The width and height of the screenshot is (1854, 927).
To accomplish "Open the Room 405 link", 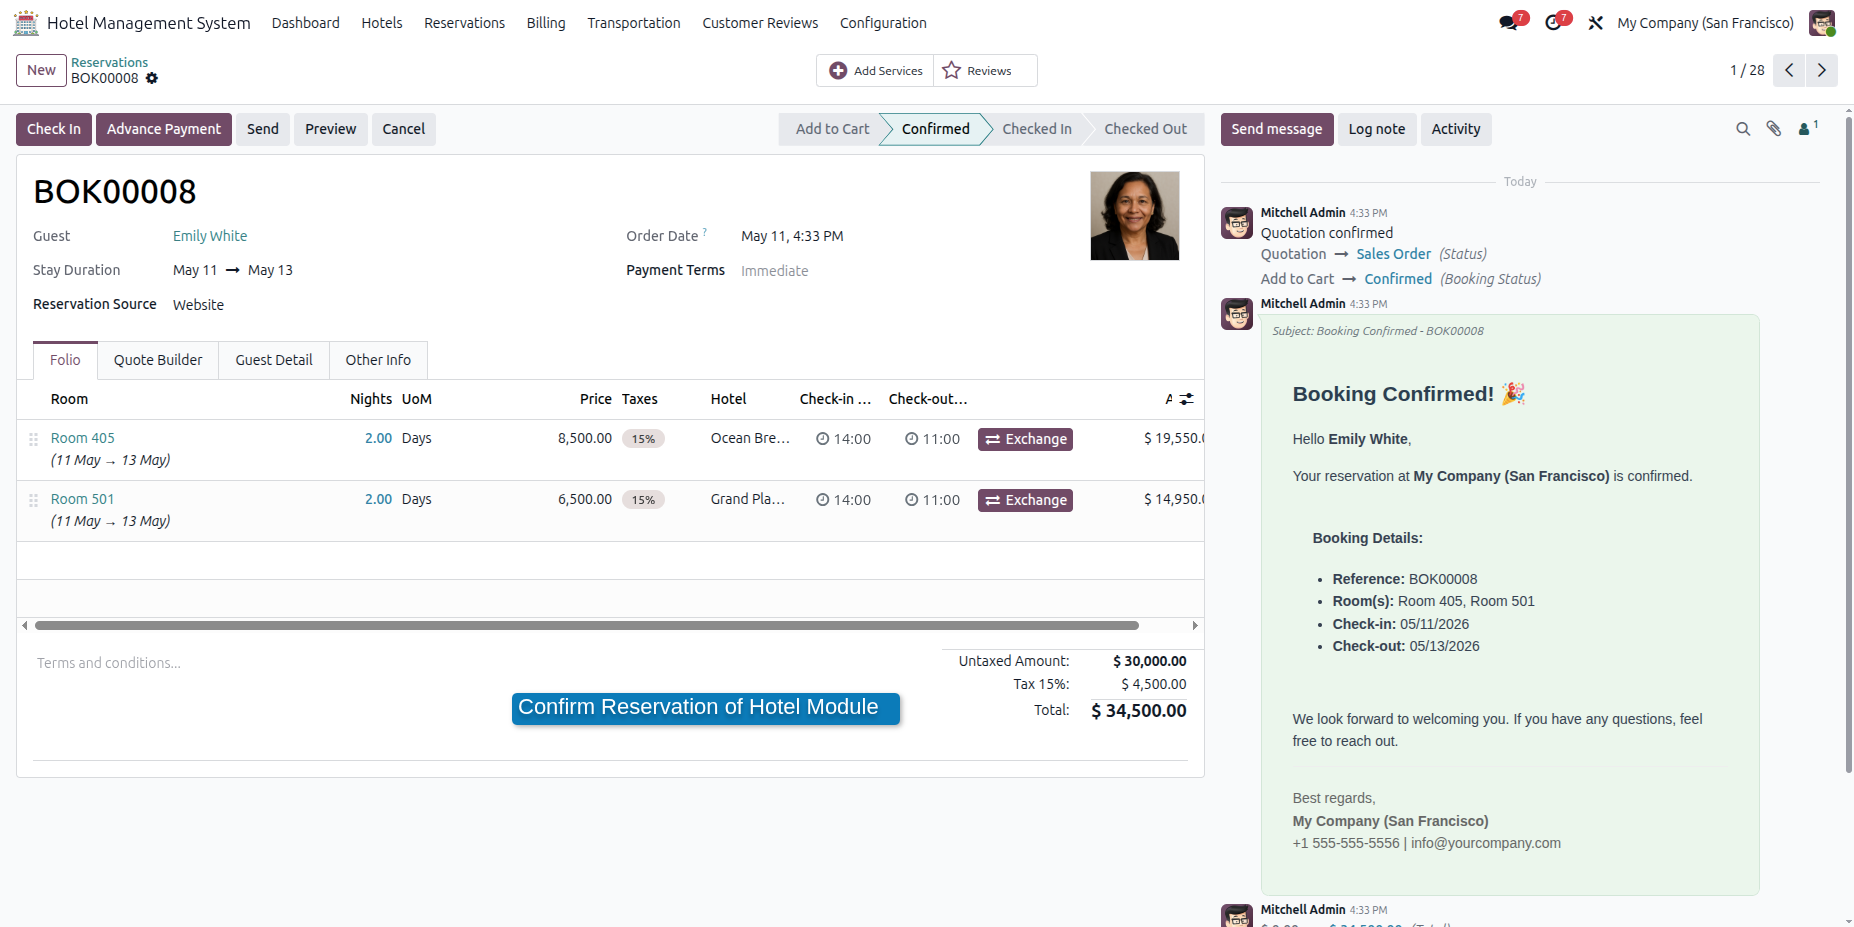I will pyautogui.click(x=83, y=438).
